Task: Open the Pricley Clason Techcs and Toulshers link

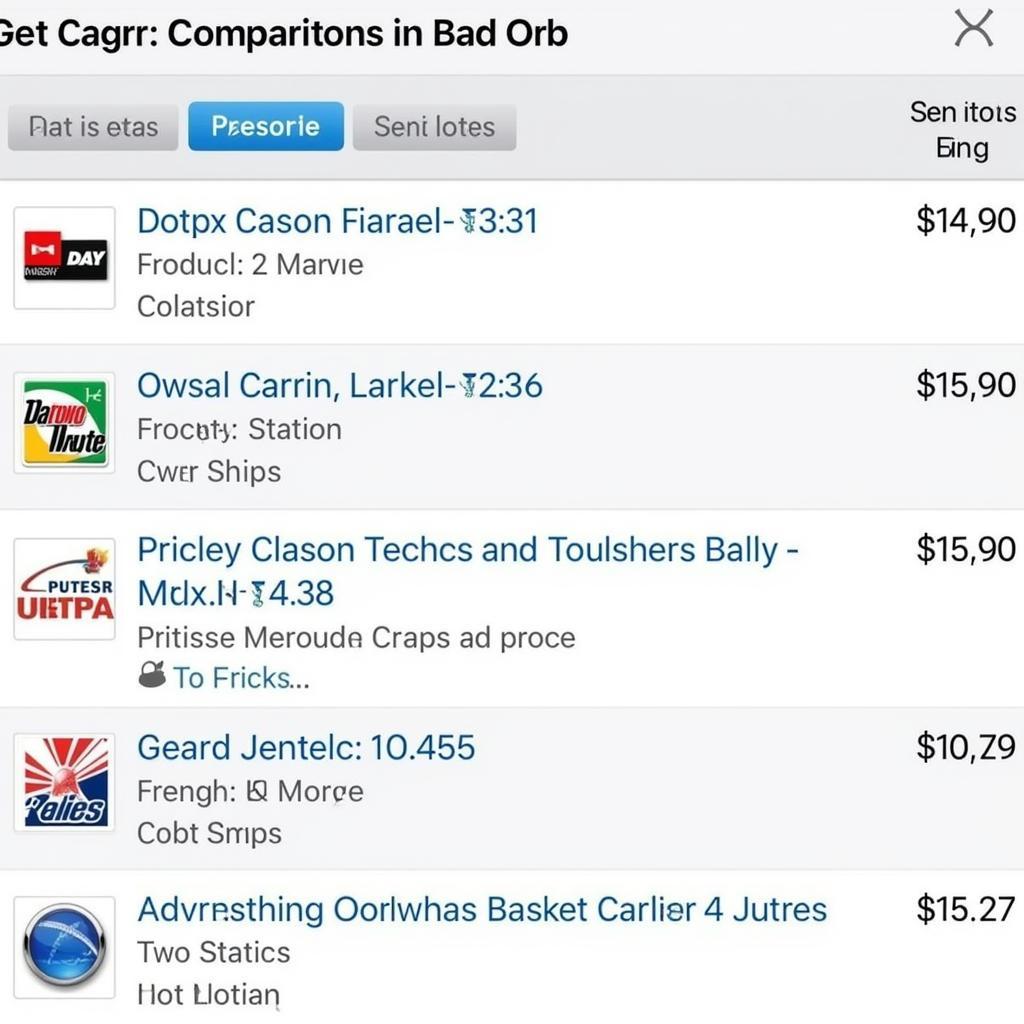Action: pos(468,571)
